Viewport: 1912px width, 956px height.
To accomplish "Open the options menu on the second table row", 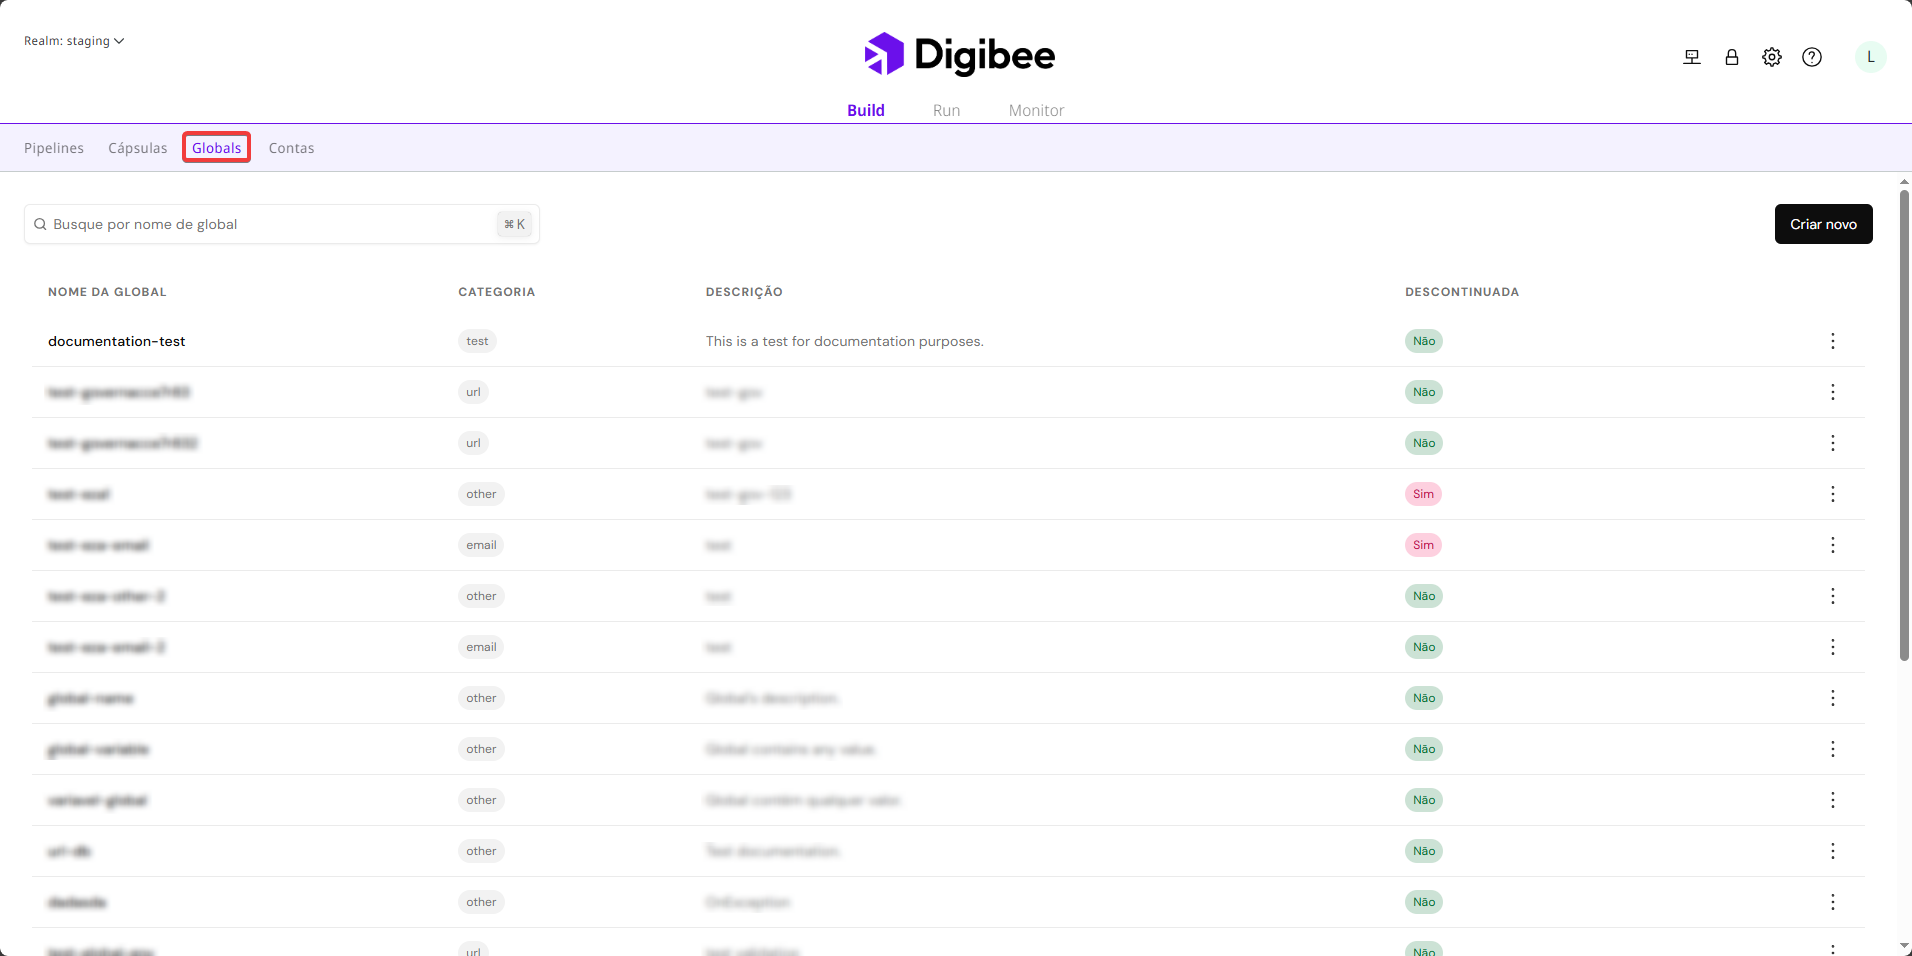I will click(1832, 392).
